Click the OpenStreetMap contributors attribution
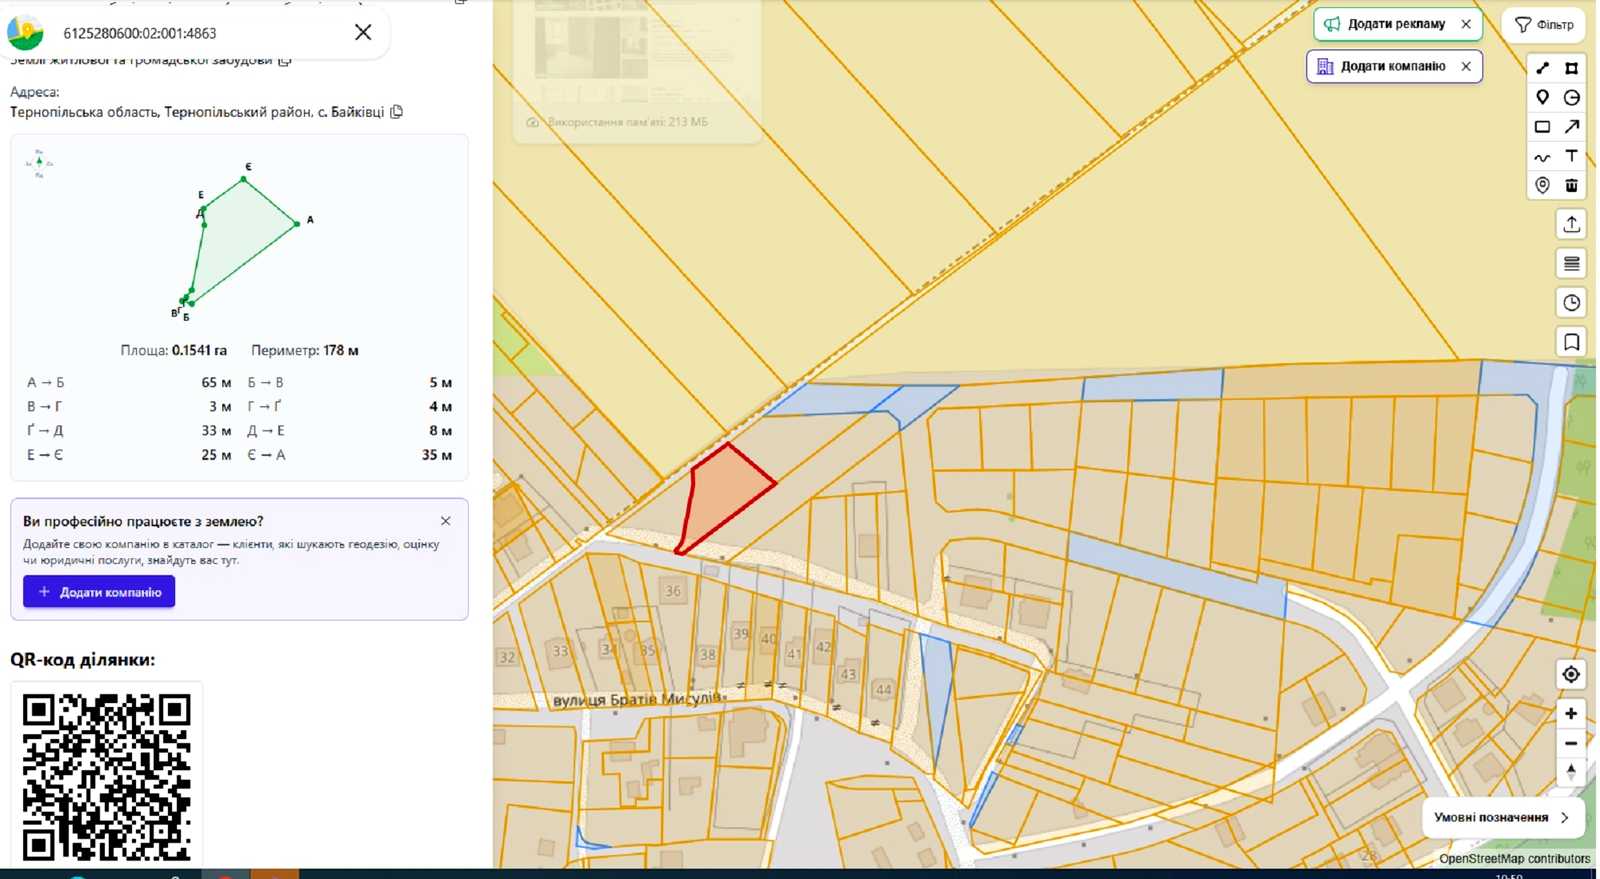 1514,859
